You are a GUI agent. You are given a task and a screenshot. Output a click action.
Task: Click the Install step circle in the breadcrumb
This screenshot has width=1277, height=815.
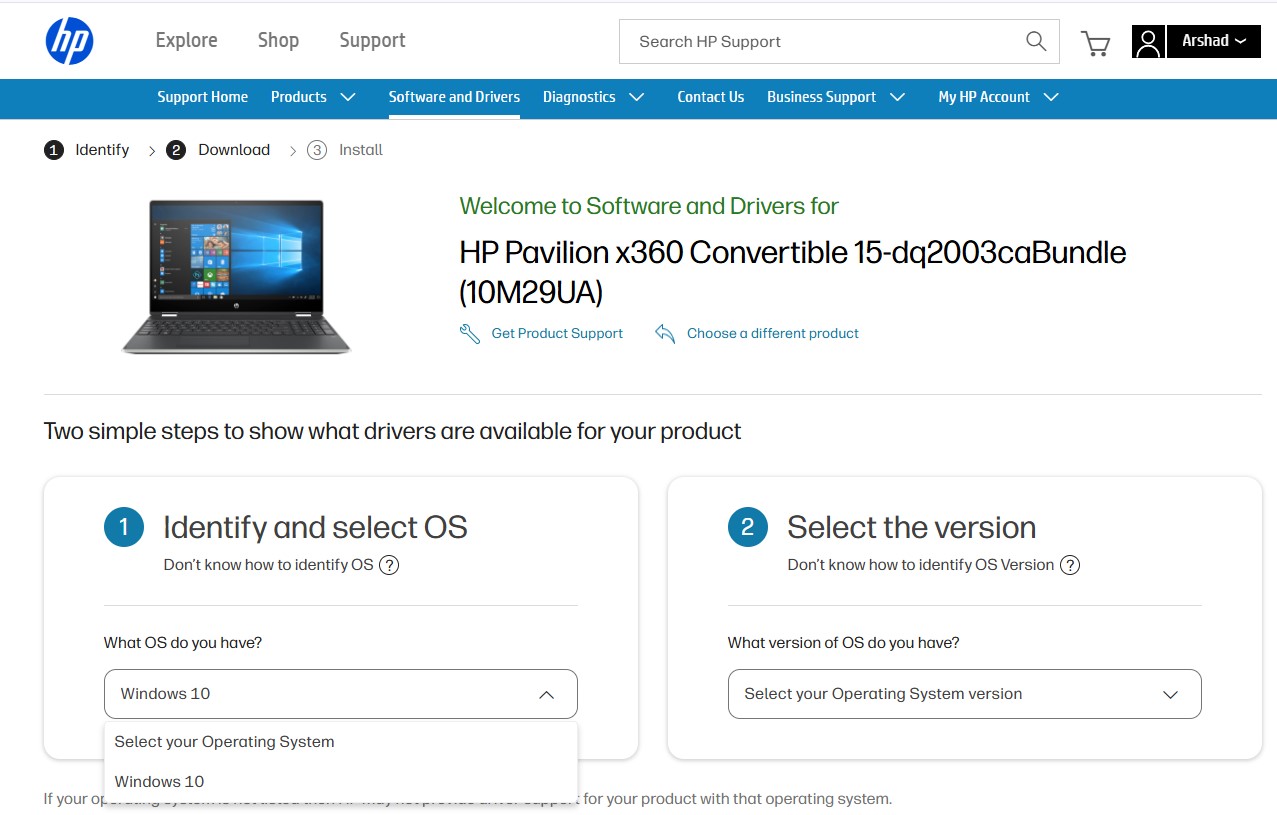click(315, 149)
